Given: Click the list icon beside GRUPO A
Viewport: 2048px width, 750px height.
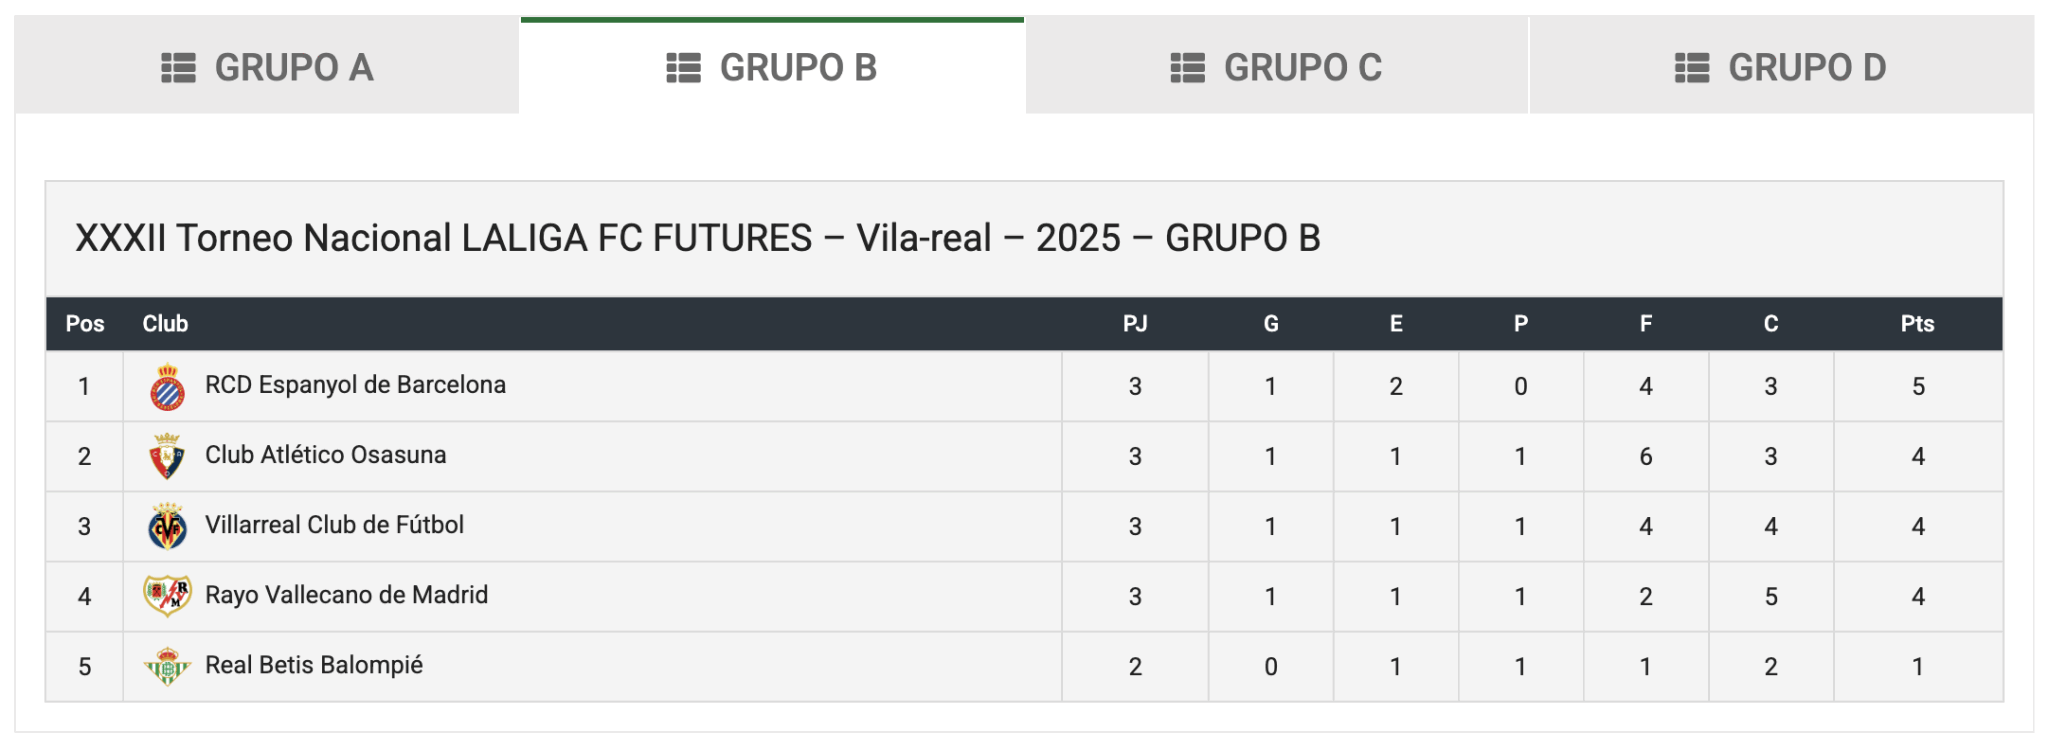Looking at the screenshot, I should click(179, 68).
